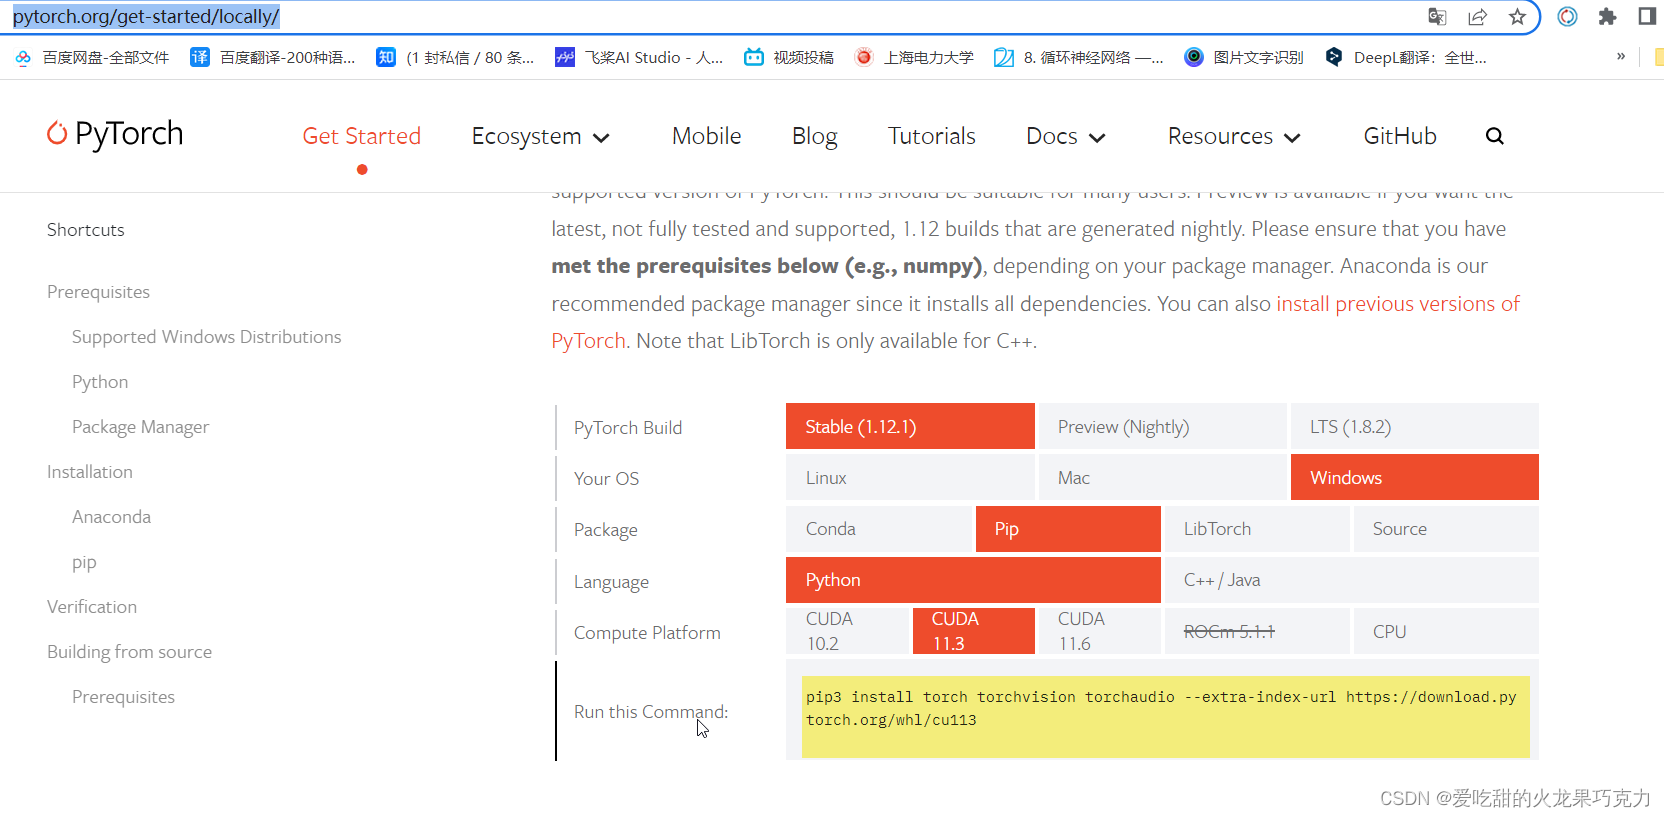Jump to Anaconda sidebar section
The height and width of the screenshot is (817, 1664).
[x=111, y=517]
